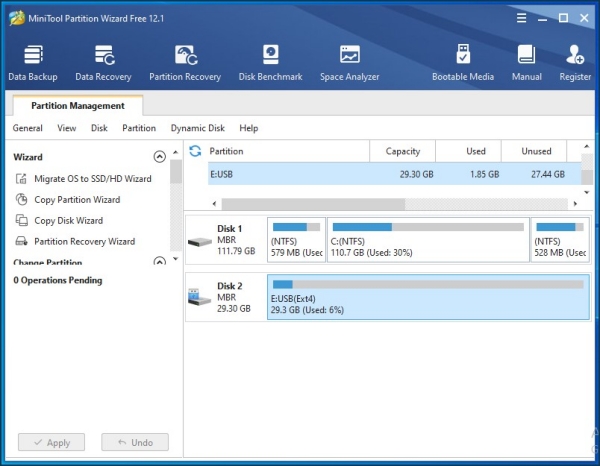Sort by Partition column header
Screen dimensions: 600x466
click(289, 151)
